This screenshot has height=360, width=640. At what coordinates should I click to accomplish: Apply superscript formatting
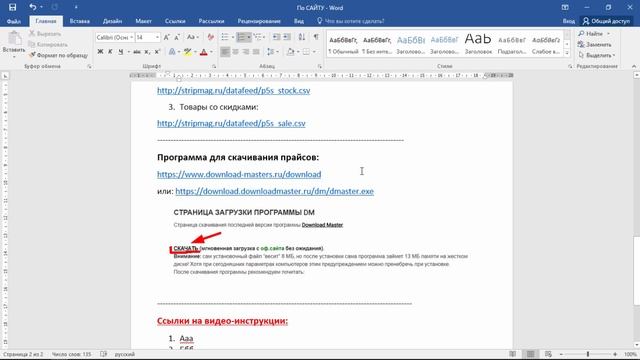point(157,52)
